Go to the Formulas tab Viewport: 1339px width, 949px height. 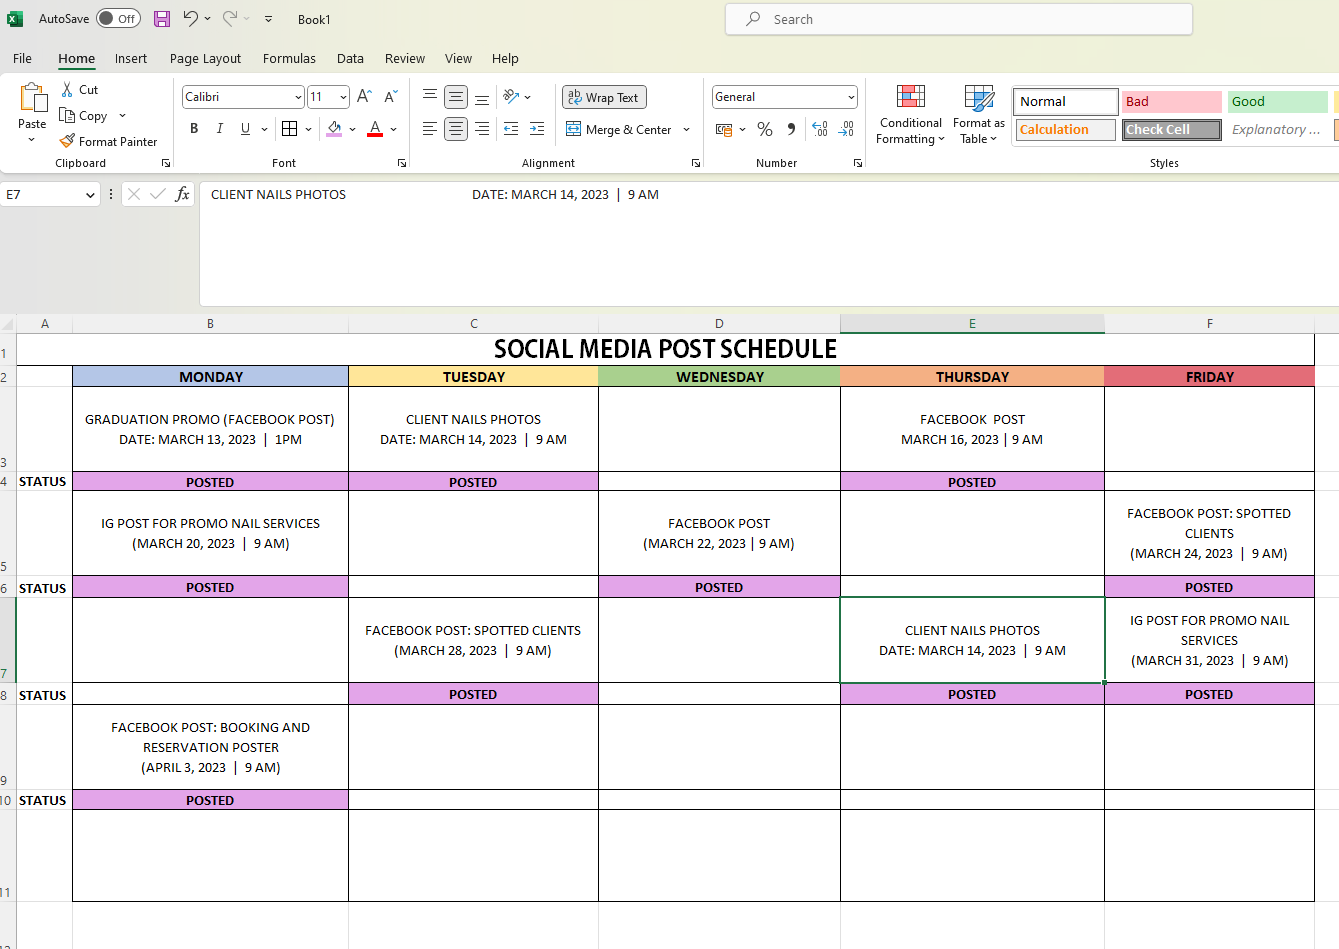[289, 58]
